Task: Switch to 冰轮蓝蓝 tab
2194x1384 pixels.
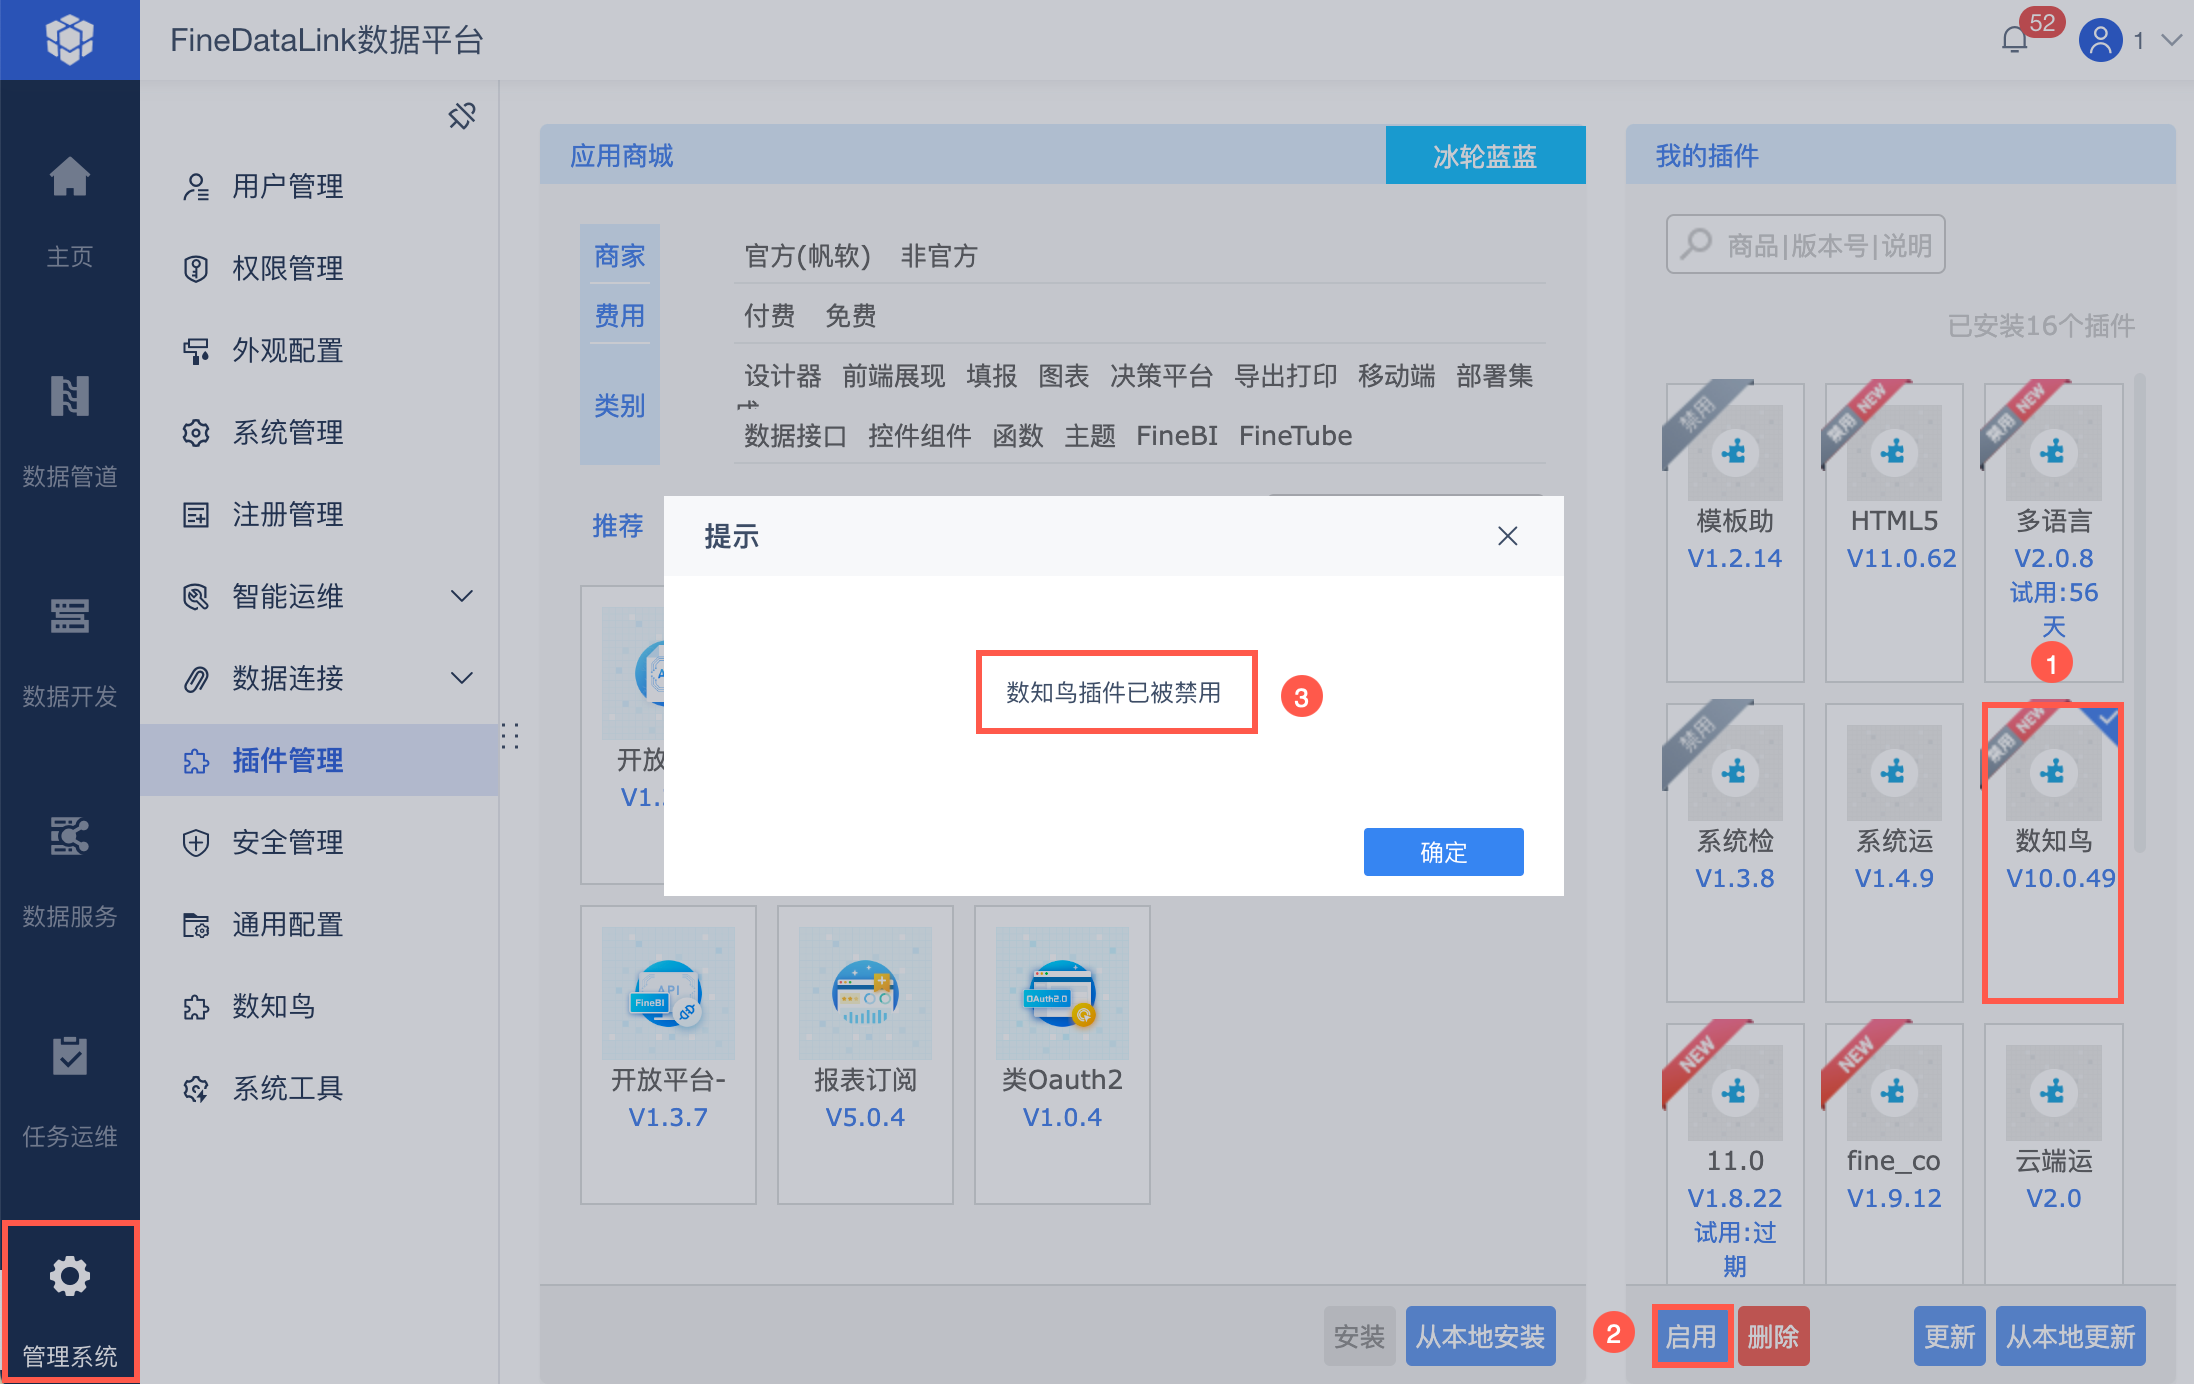Action: coord(1484,156)
